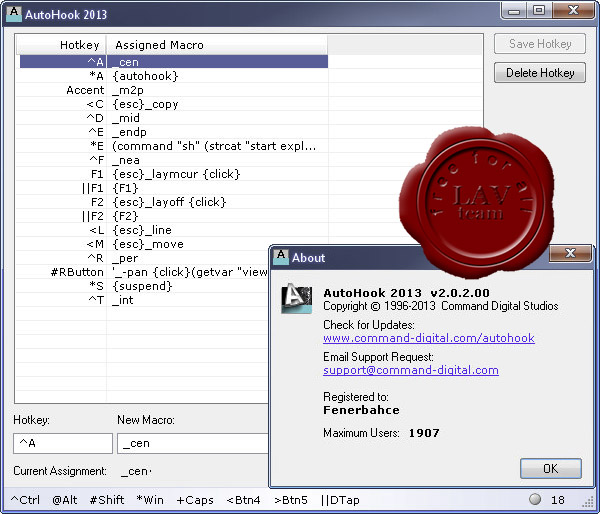Click the AutoHook title bar app icon

point(14,13)
